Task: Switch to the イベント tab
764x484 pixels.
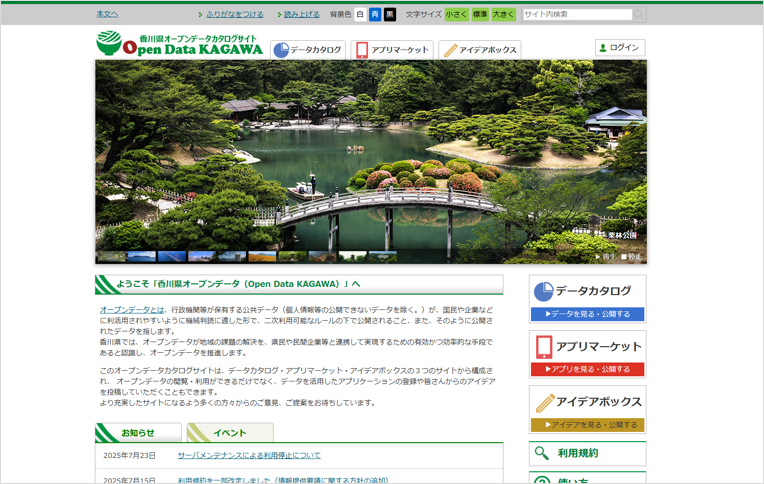Action: (x=230, y=433)
